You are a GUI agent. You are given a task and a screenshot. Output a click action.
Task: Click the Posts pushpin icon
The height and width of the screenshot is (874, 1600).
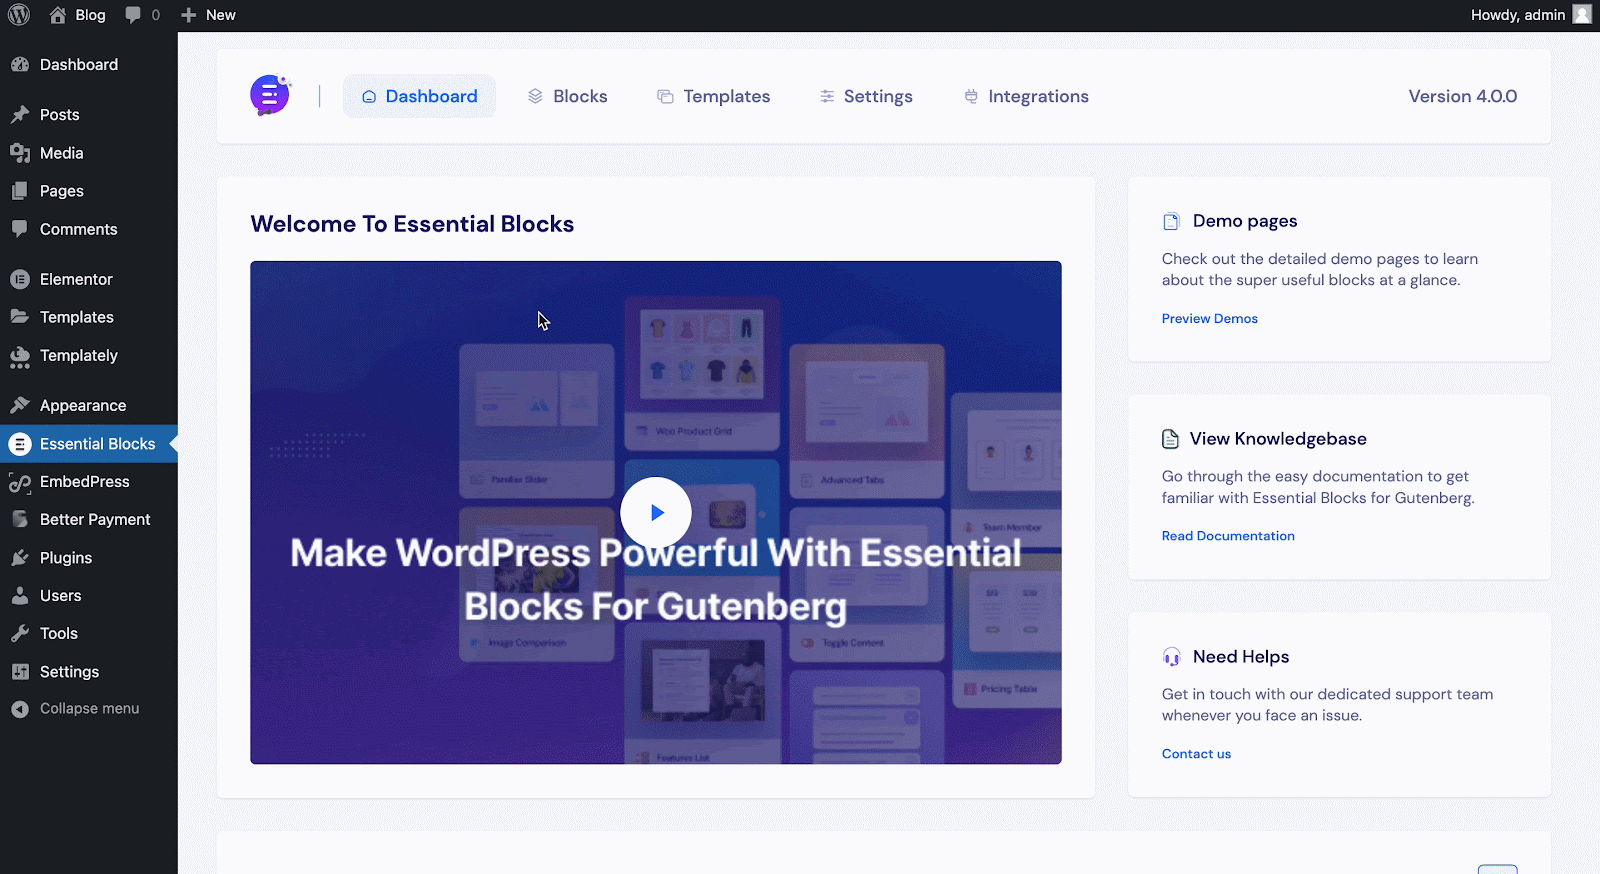20,115
